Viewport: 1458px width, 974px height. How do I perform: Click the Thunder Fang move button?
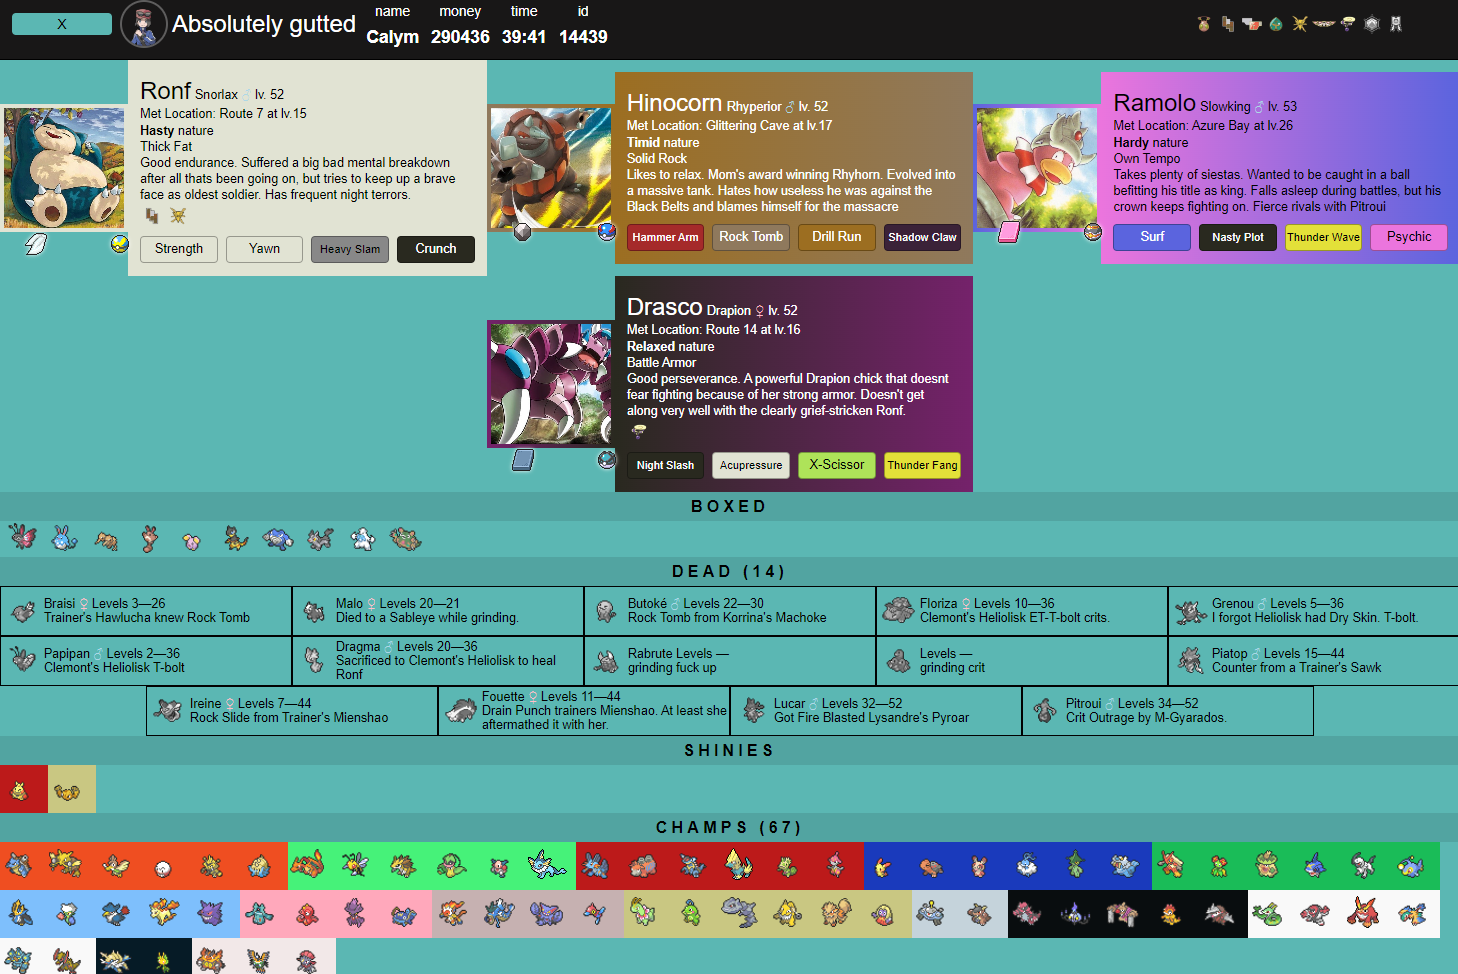[x=922, y=465]
